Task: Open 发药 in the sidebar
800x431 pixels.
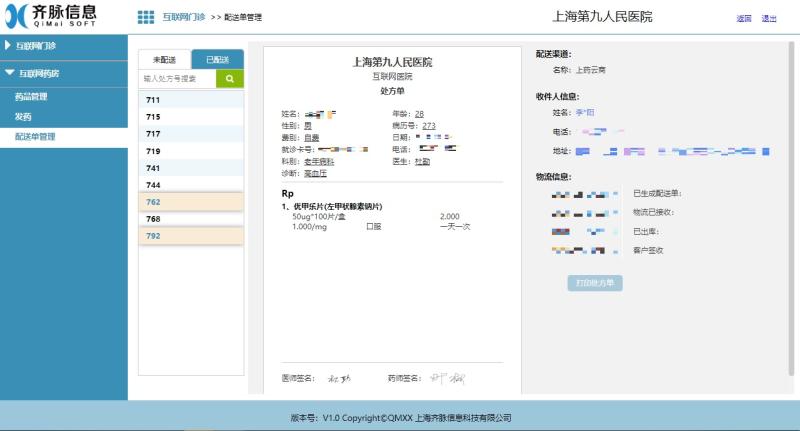Action: [x=23, y=116]
